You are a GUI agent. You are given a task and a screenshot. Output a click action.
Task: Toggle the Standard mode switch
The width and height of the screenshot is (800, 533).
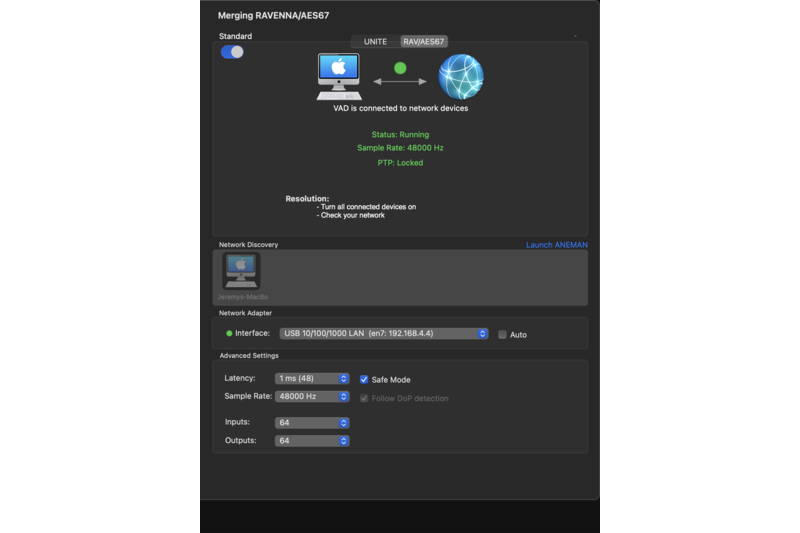(232, 52)
